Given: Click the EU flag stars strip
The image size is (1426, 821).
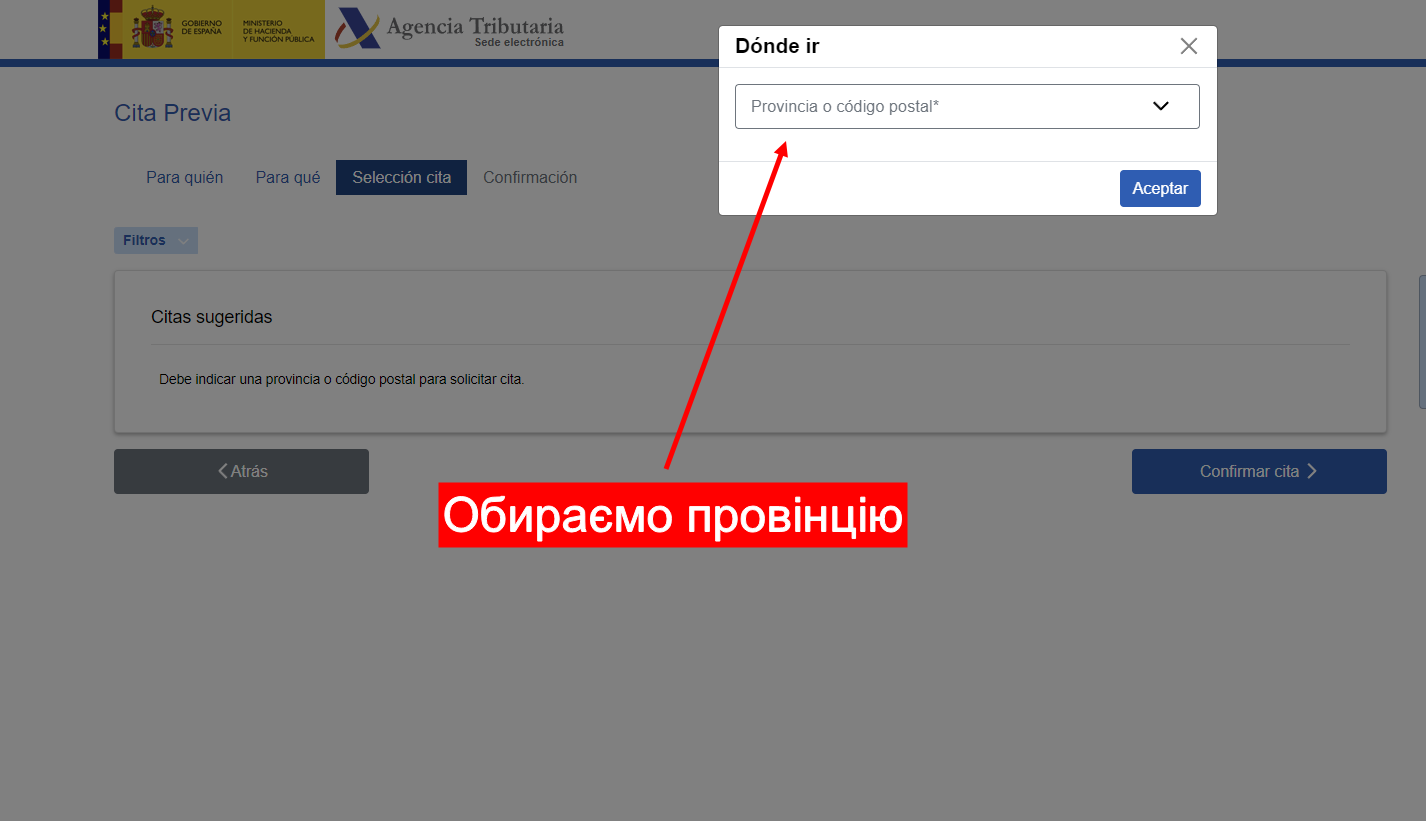Looking at the screenshot, I should tap(104, 28).
